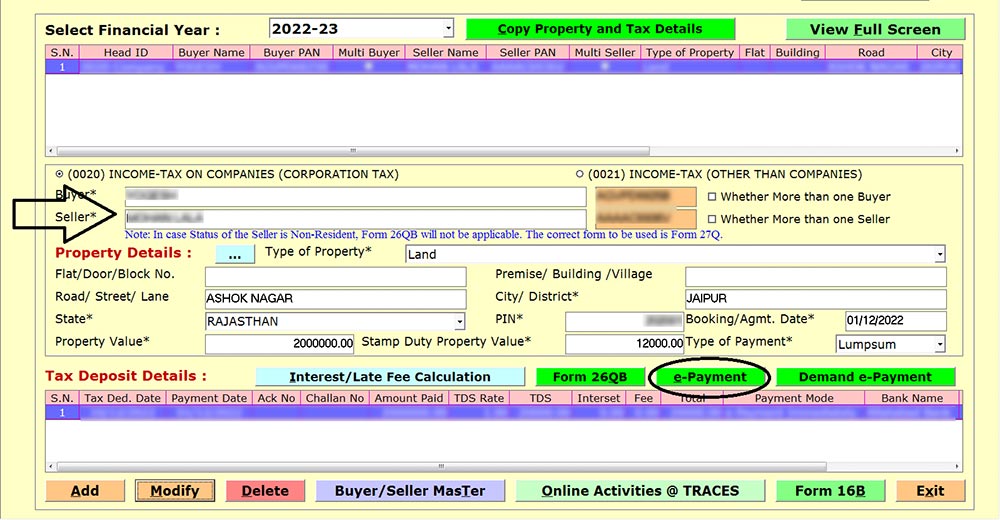Open the Select Financial Year dropdown
Image resolution: width=1000 pixels, height=520 pixels.
448,29
